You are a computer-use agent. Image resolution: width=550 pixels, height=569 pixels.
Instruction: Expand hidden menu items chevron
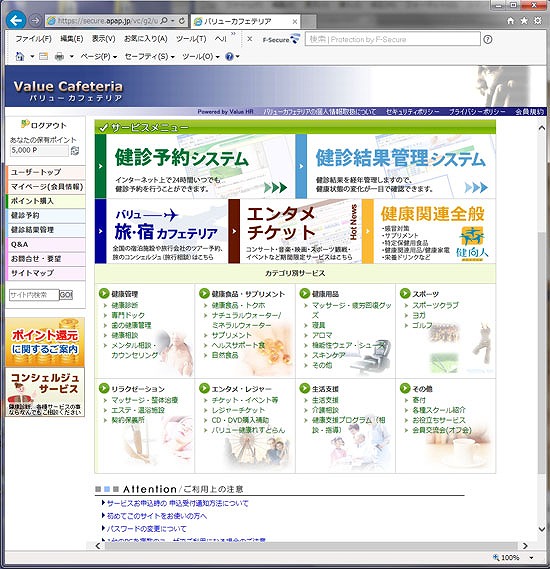pyautogui.click(x=233, y=33)
